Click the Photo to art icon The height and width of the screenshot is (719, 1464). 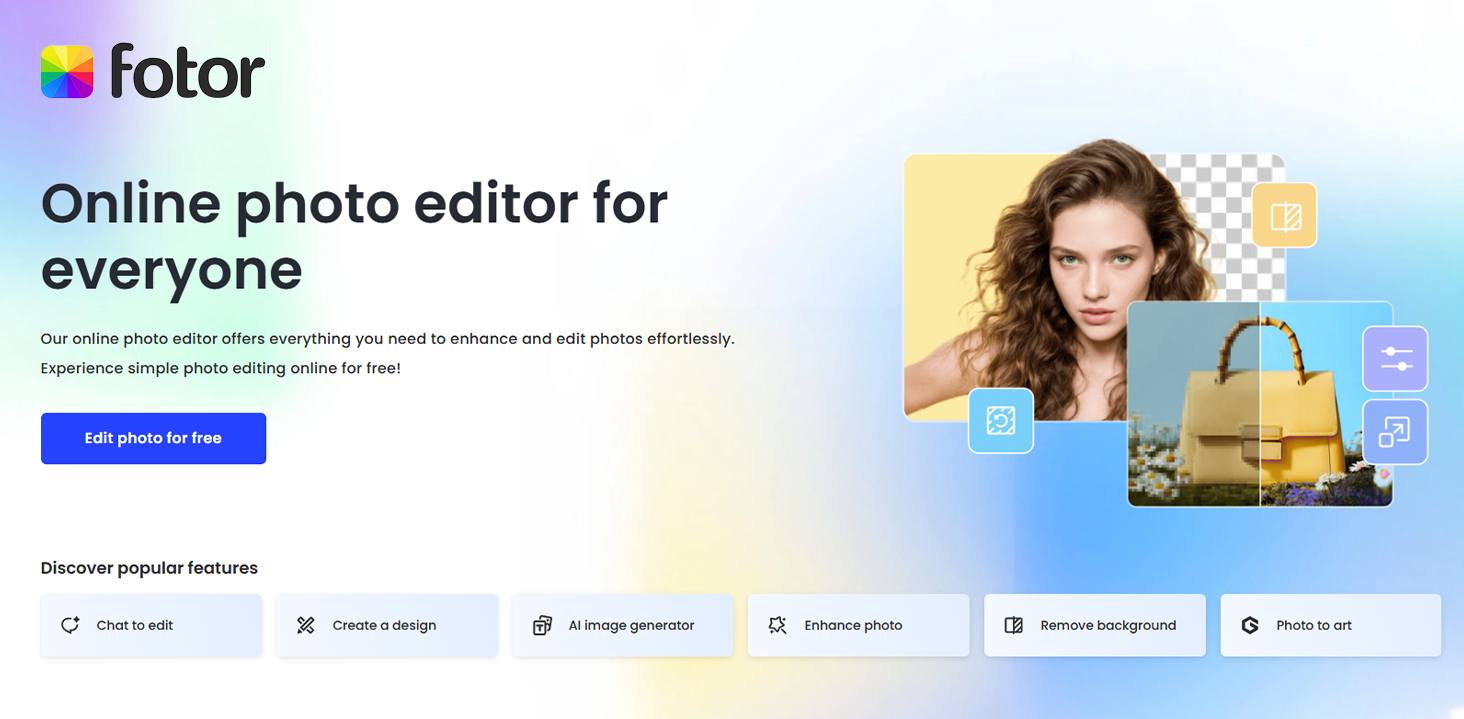coord(1250,624)
